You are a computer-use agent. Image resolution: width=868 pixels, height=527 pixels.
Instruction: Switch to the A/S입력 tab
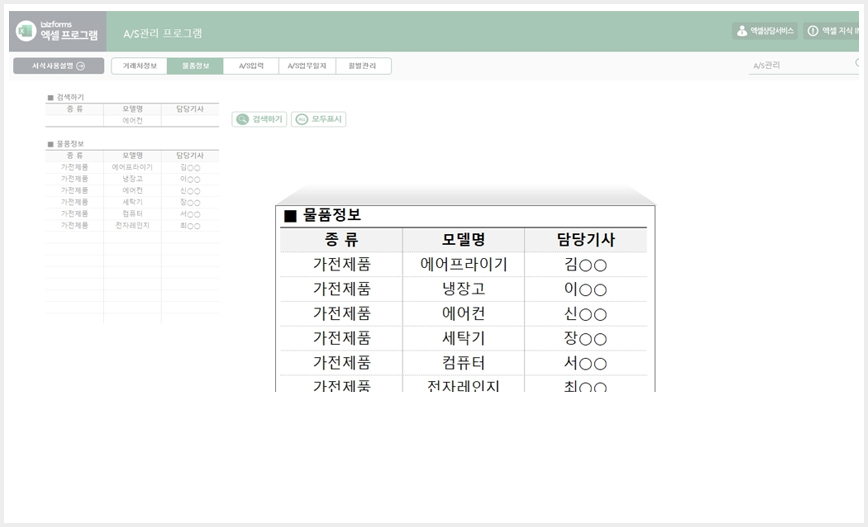251,66
